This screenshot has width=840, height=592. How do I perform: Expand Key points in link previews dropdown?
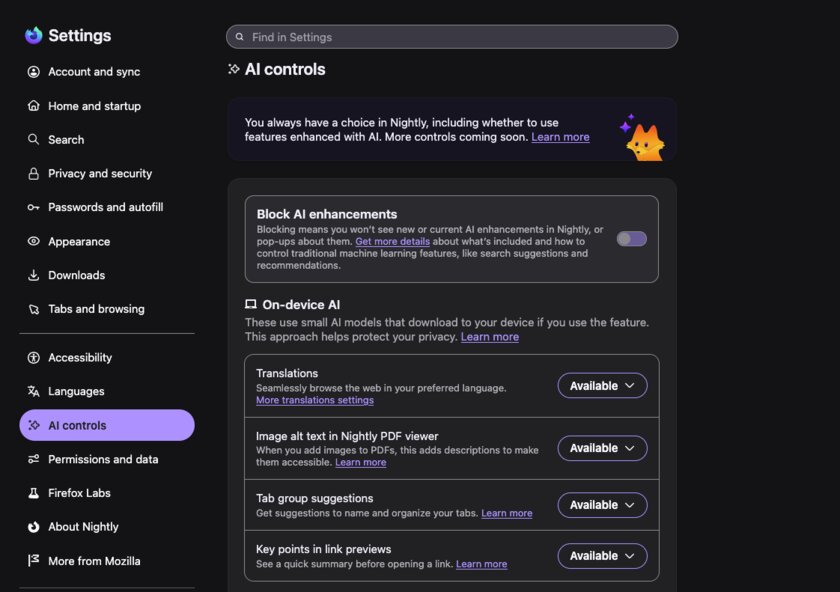tap(602, 556)
